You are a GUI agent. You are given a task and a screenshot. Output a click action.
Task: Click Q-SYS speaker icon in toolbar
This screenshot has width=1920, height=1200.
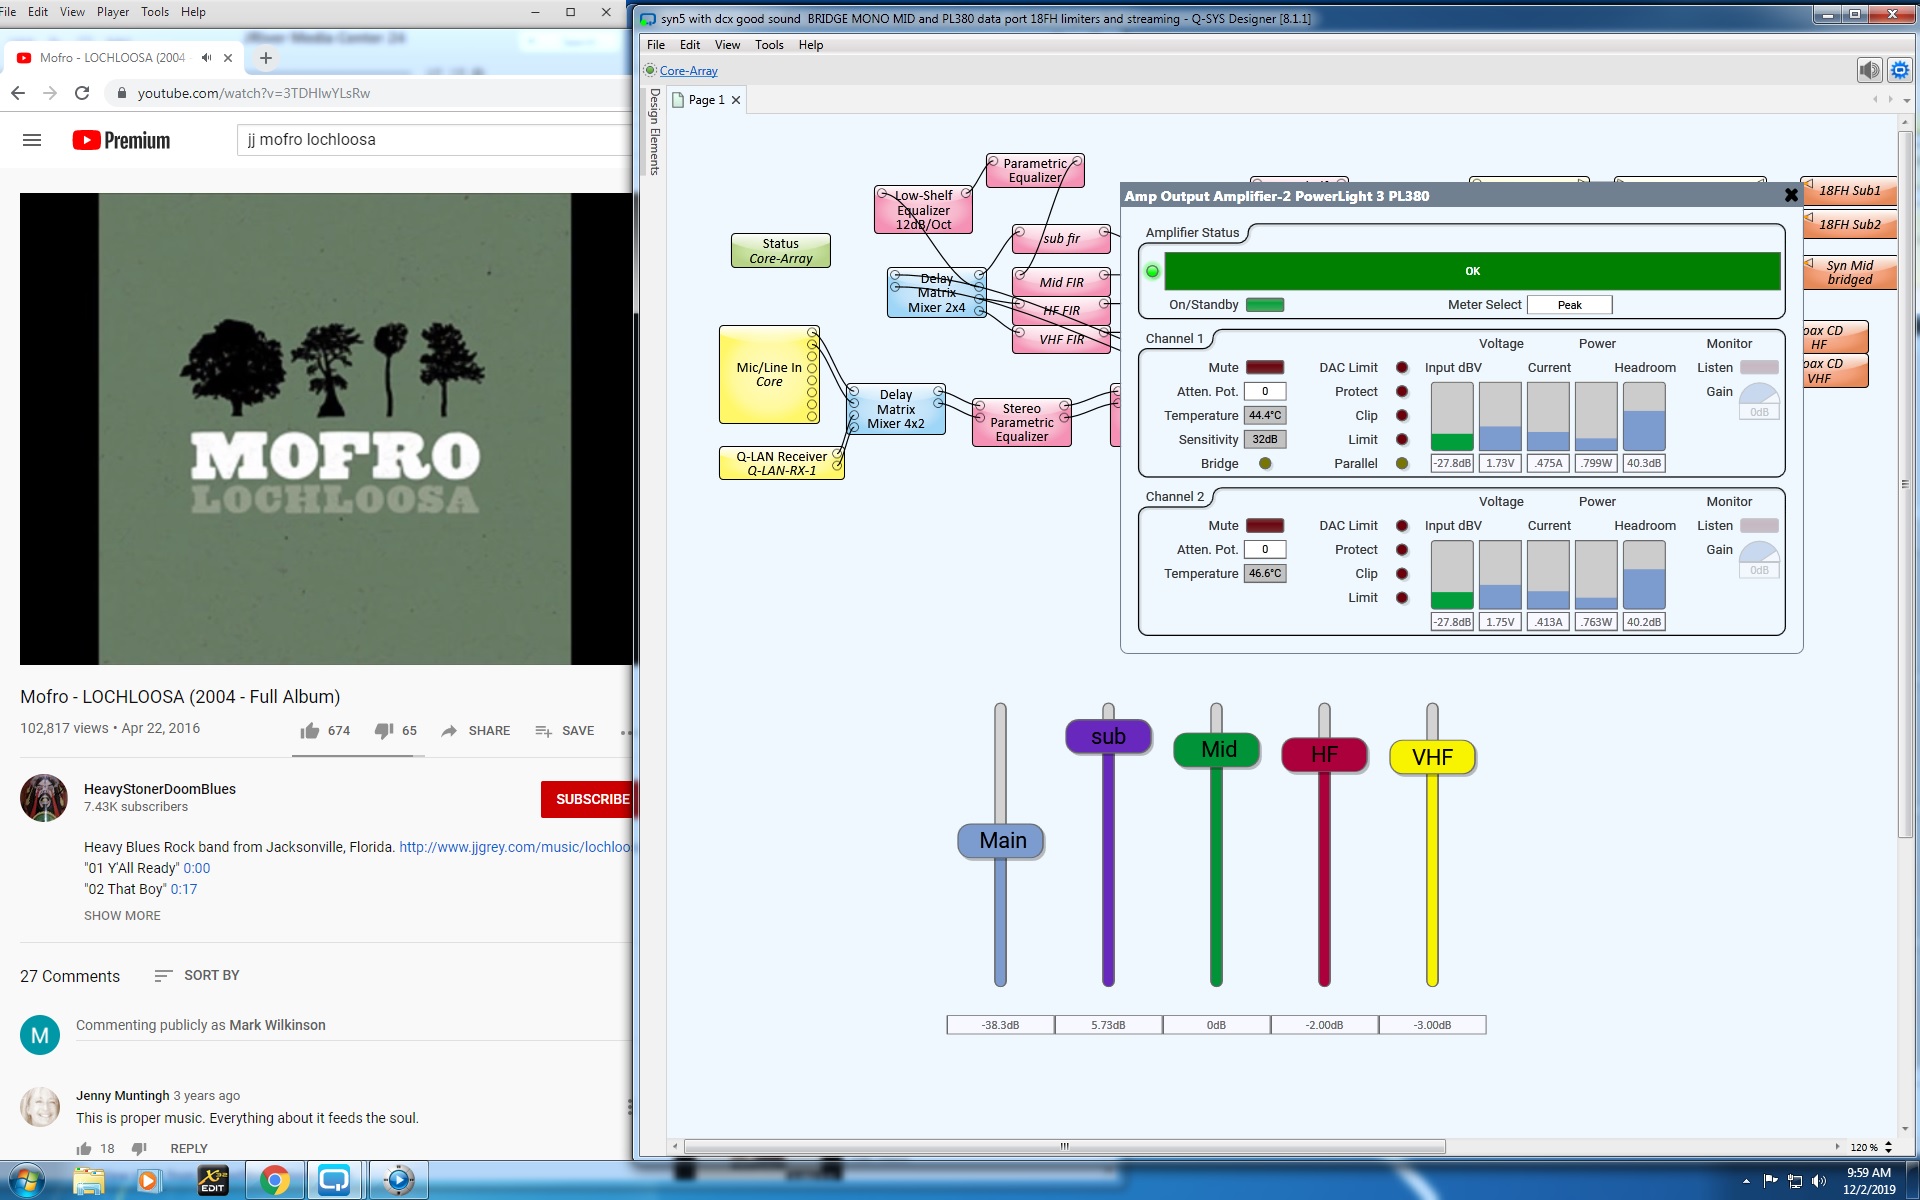(x=1869, y=70)
